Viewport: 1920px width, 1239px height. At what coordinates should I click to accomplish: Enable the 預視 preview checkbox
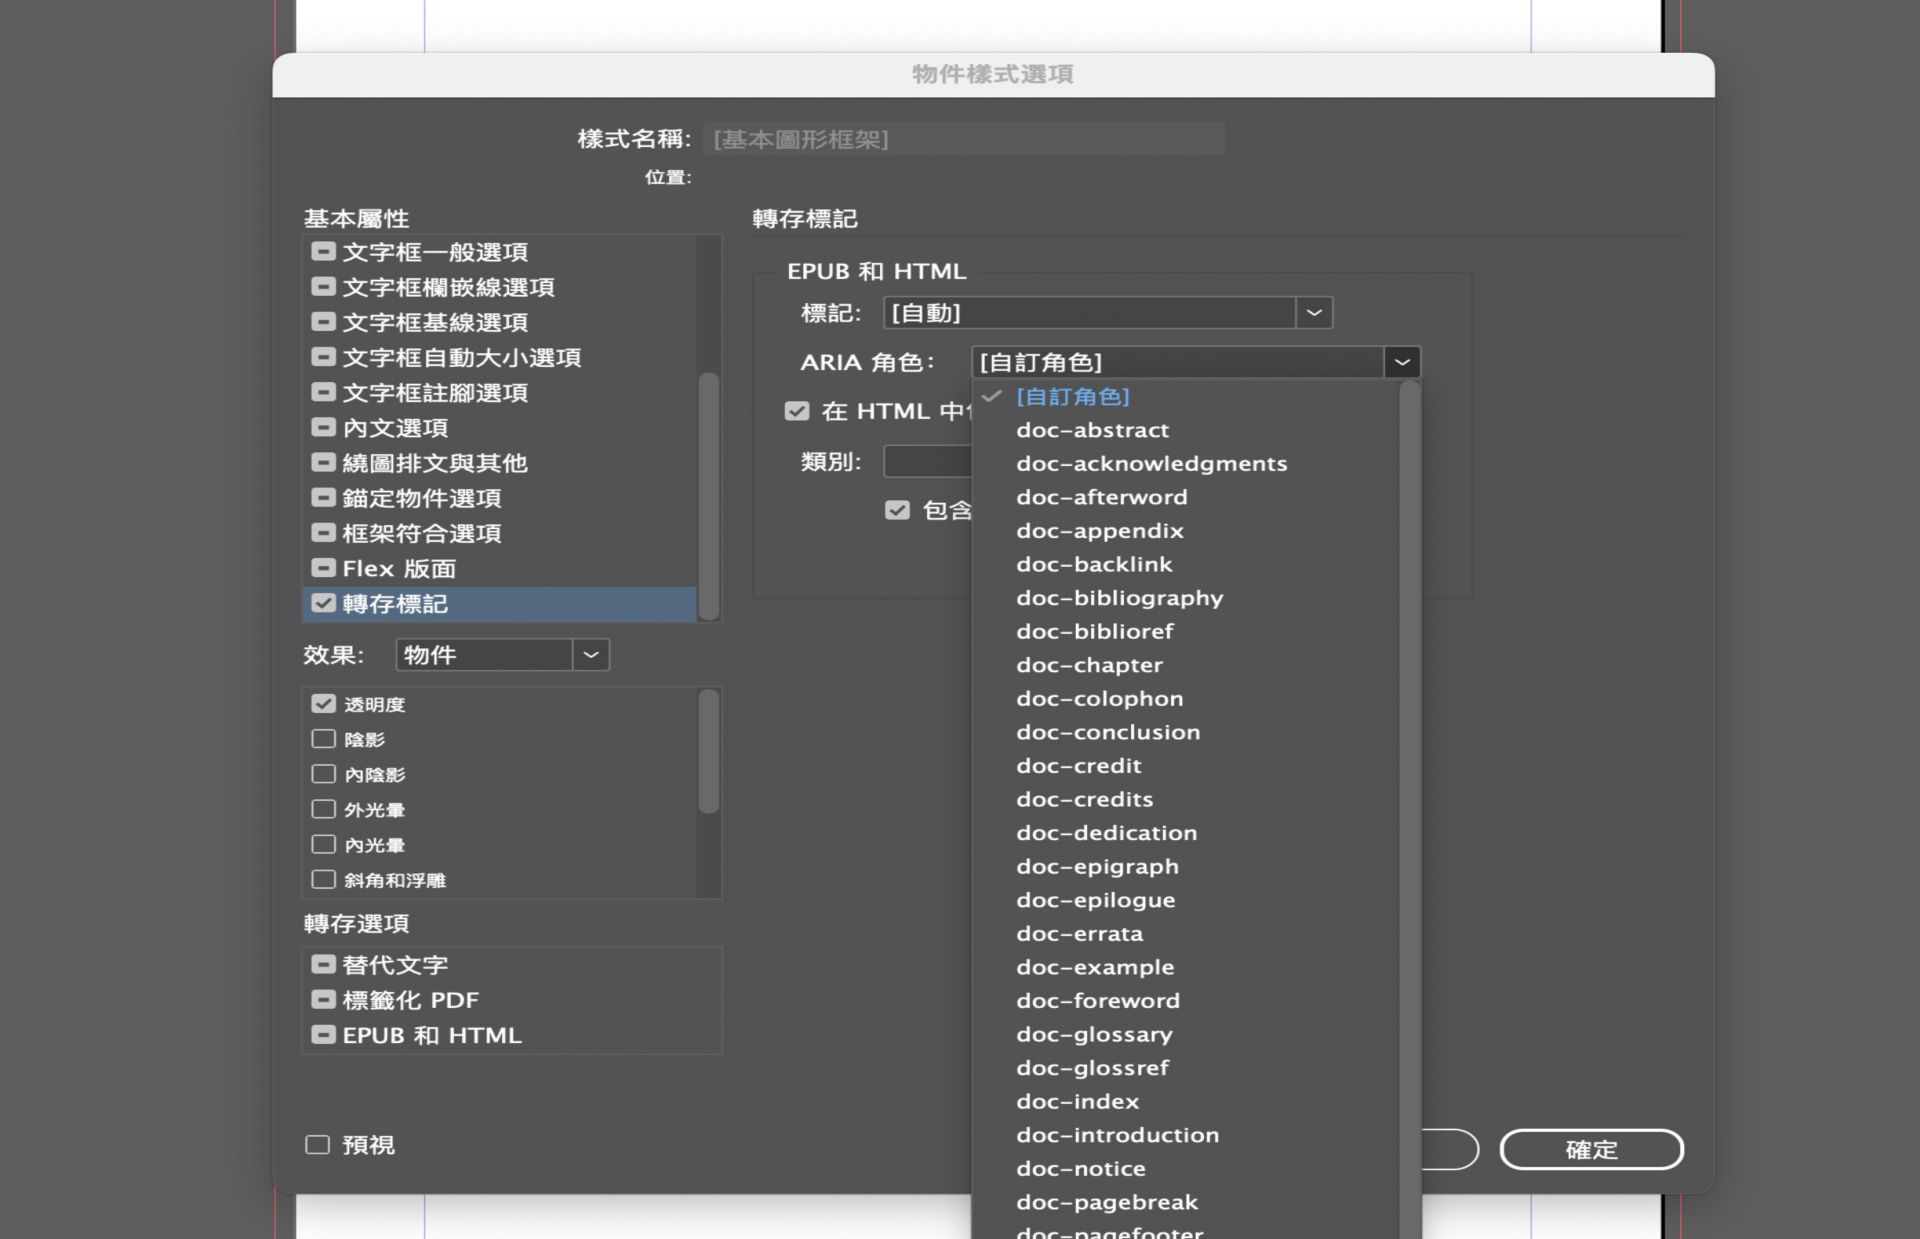click(317, 1145)
